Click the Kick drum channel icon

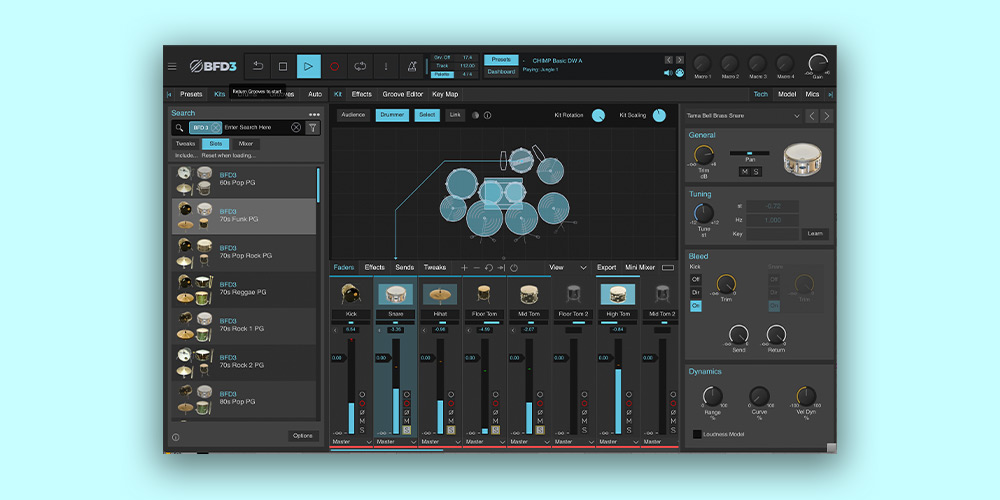click(x=350, y=294)
